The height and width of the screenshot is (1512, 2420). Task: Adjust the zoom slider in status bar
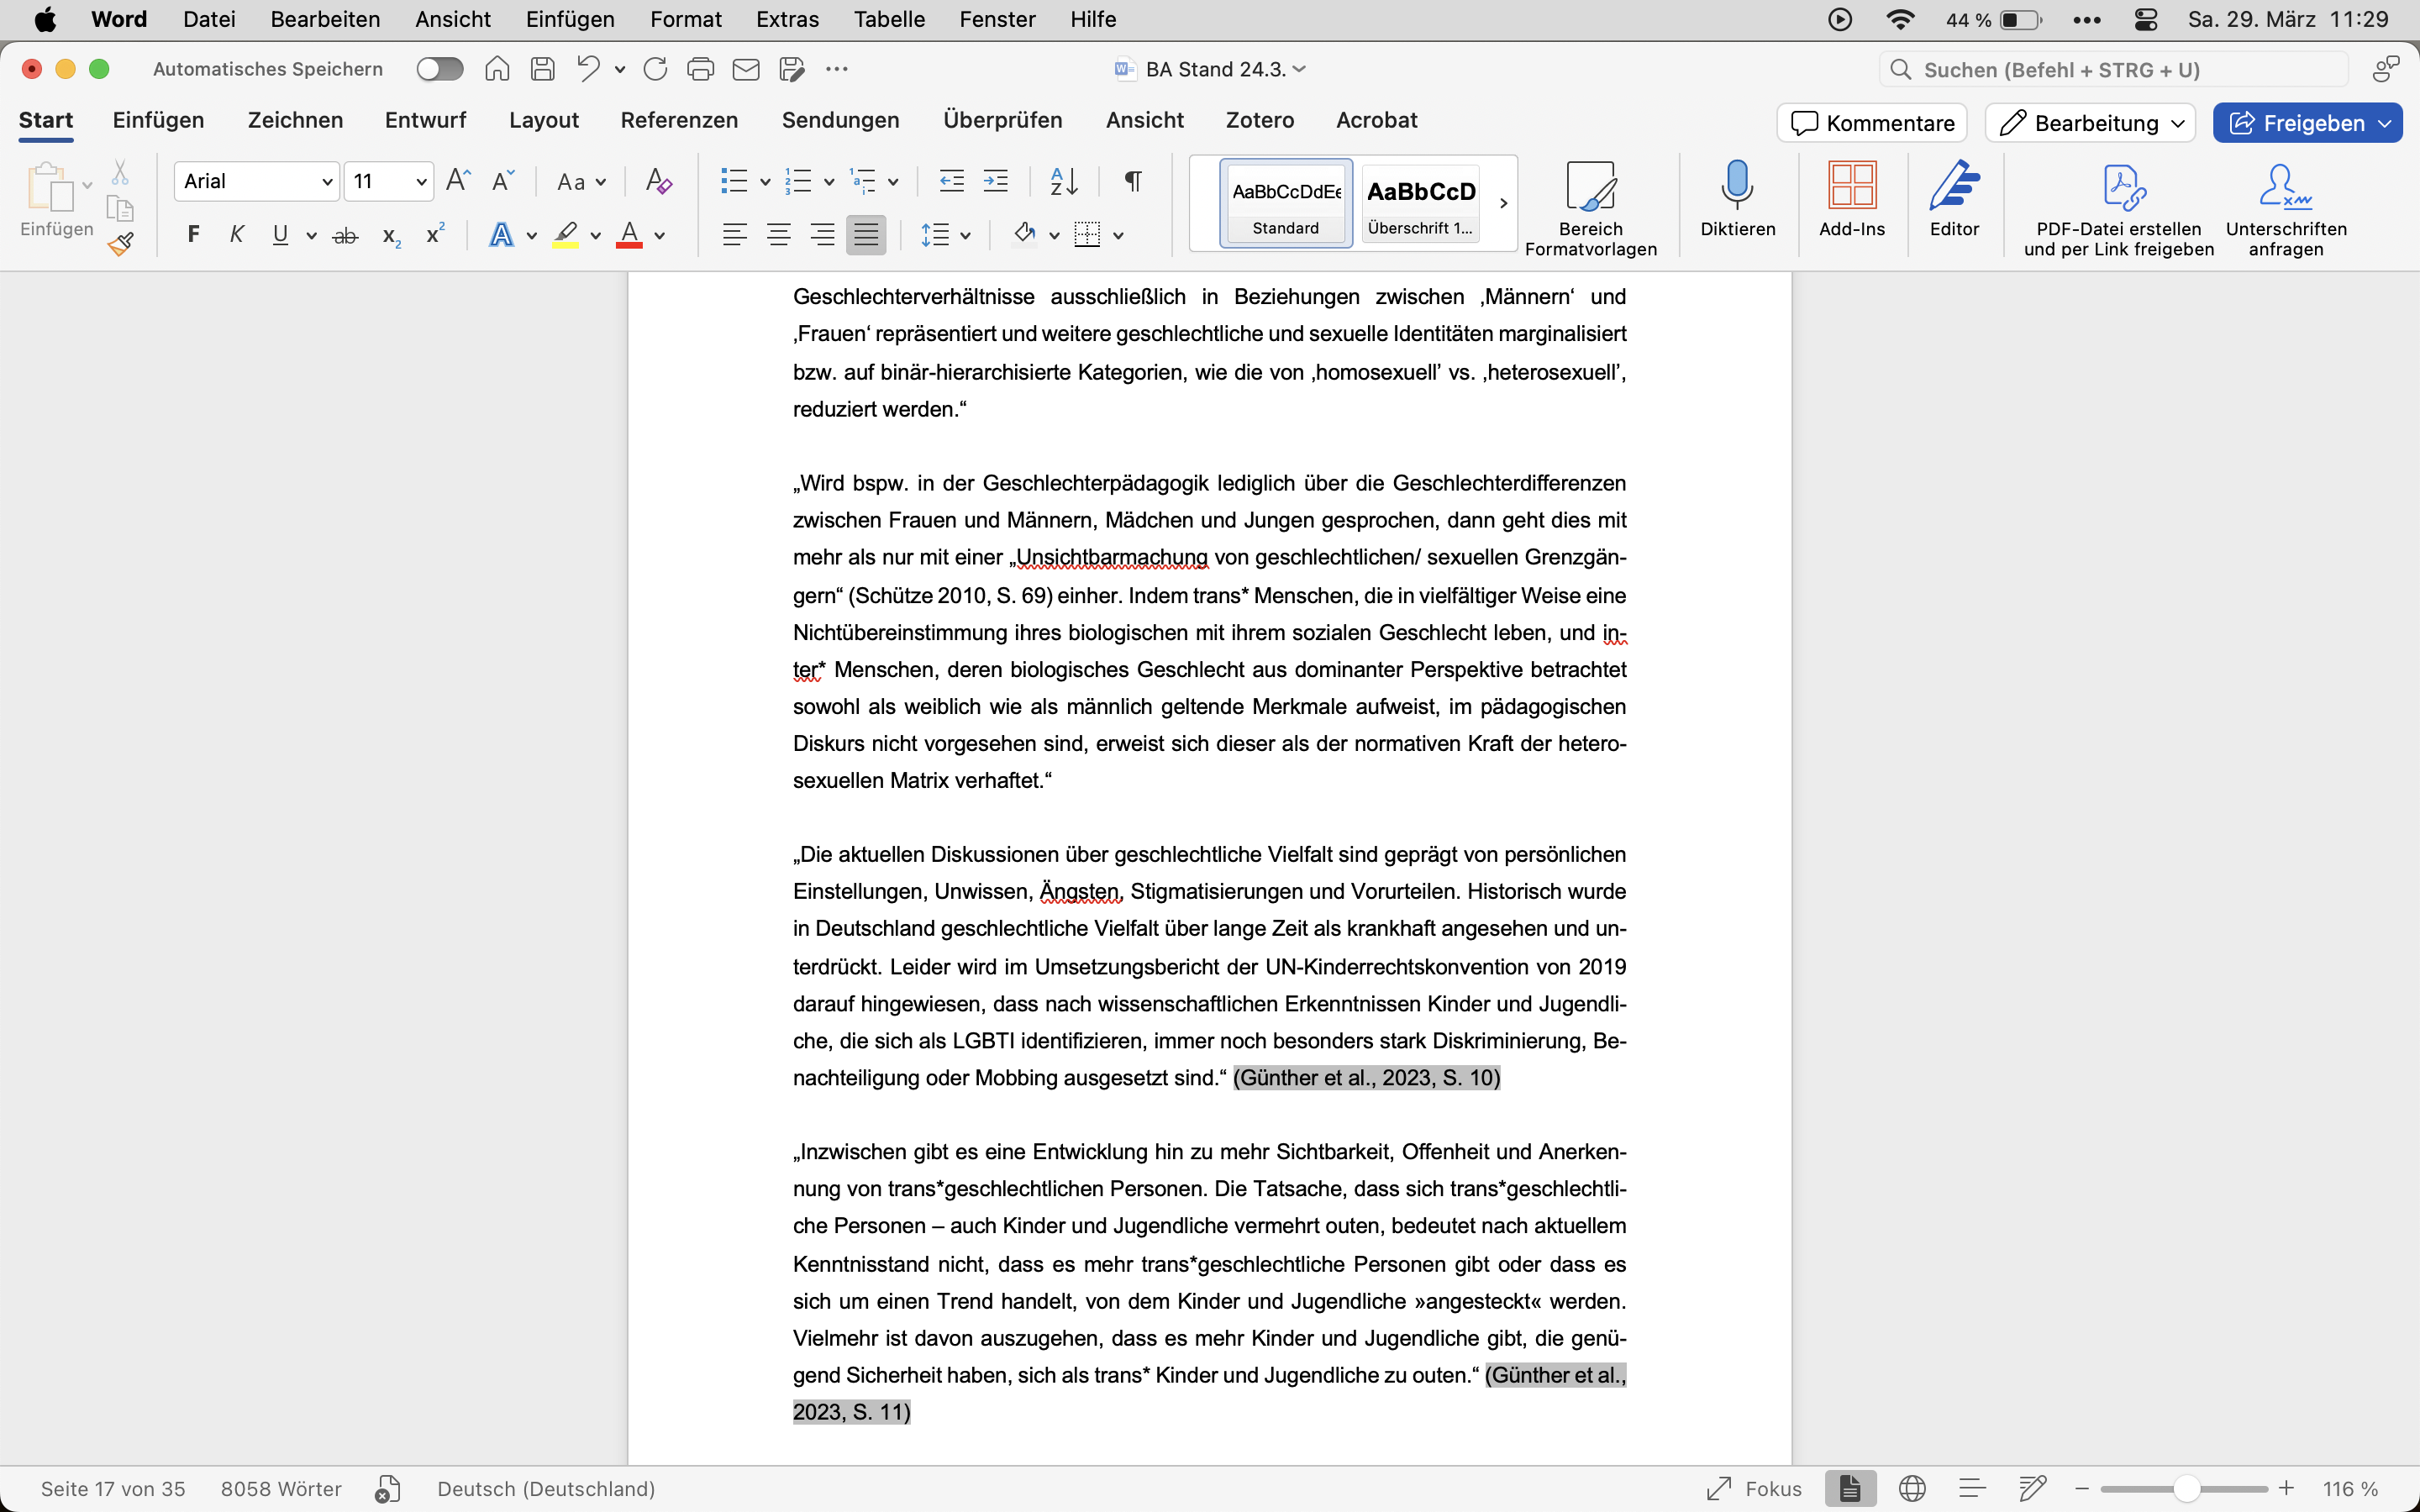[2186, 1489]
